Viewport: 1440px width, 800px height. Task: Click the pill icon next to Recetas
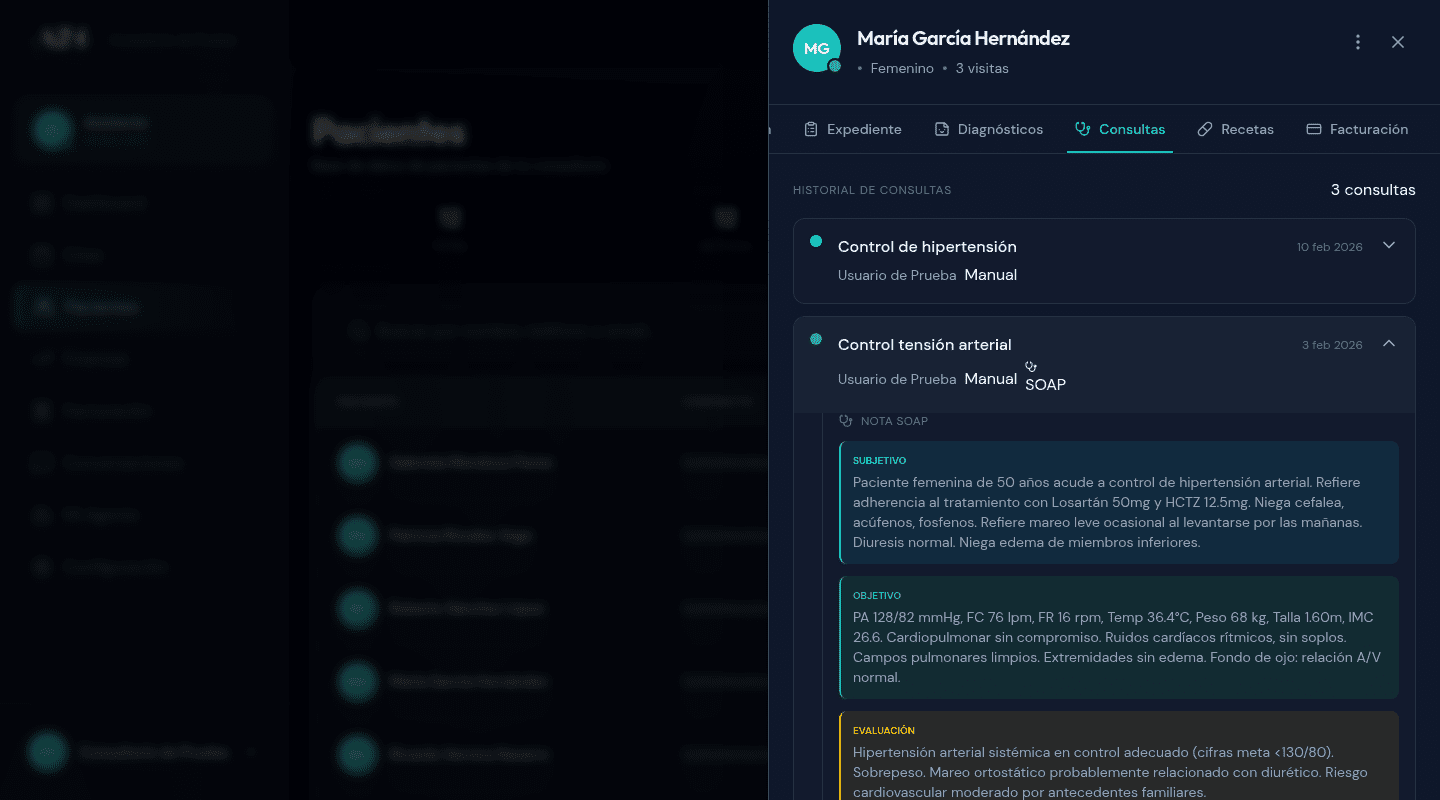point(1205,129)
